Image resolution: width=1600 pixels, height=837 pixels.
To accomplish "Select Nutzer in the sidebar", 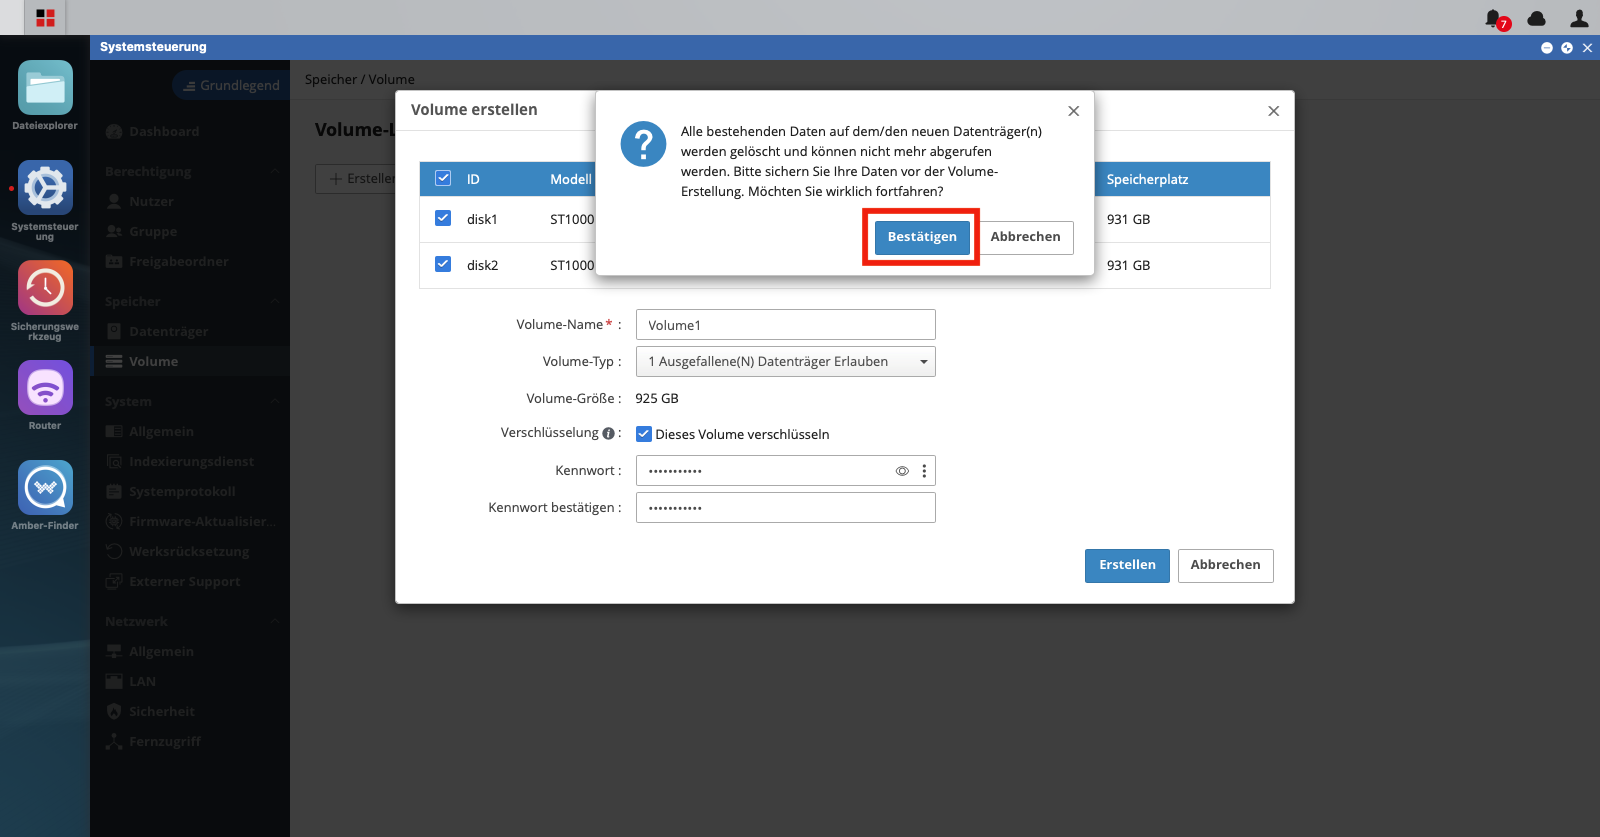I will (190, 201).
